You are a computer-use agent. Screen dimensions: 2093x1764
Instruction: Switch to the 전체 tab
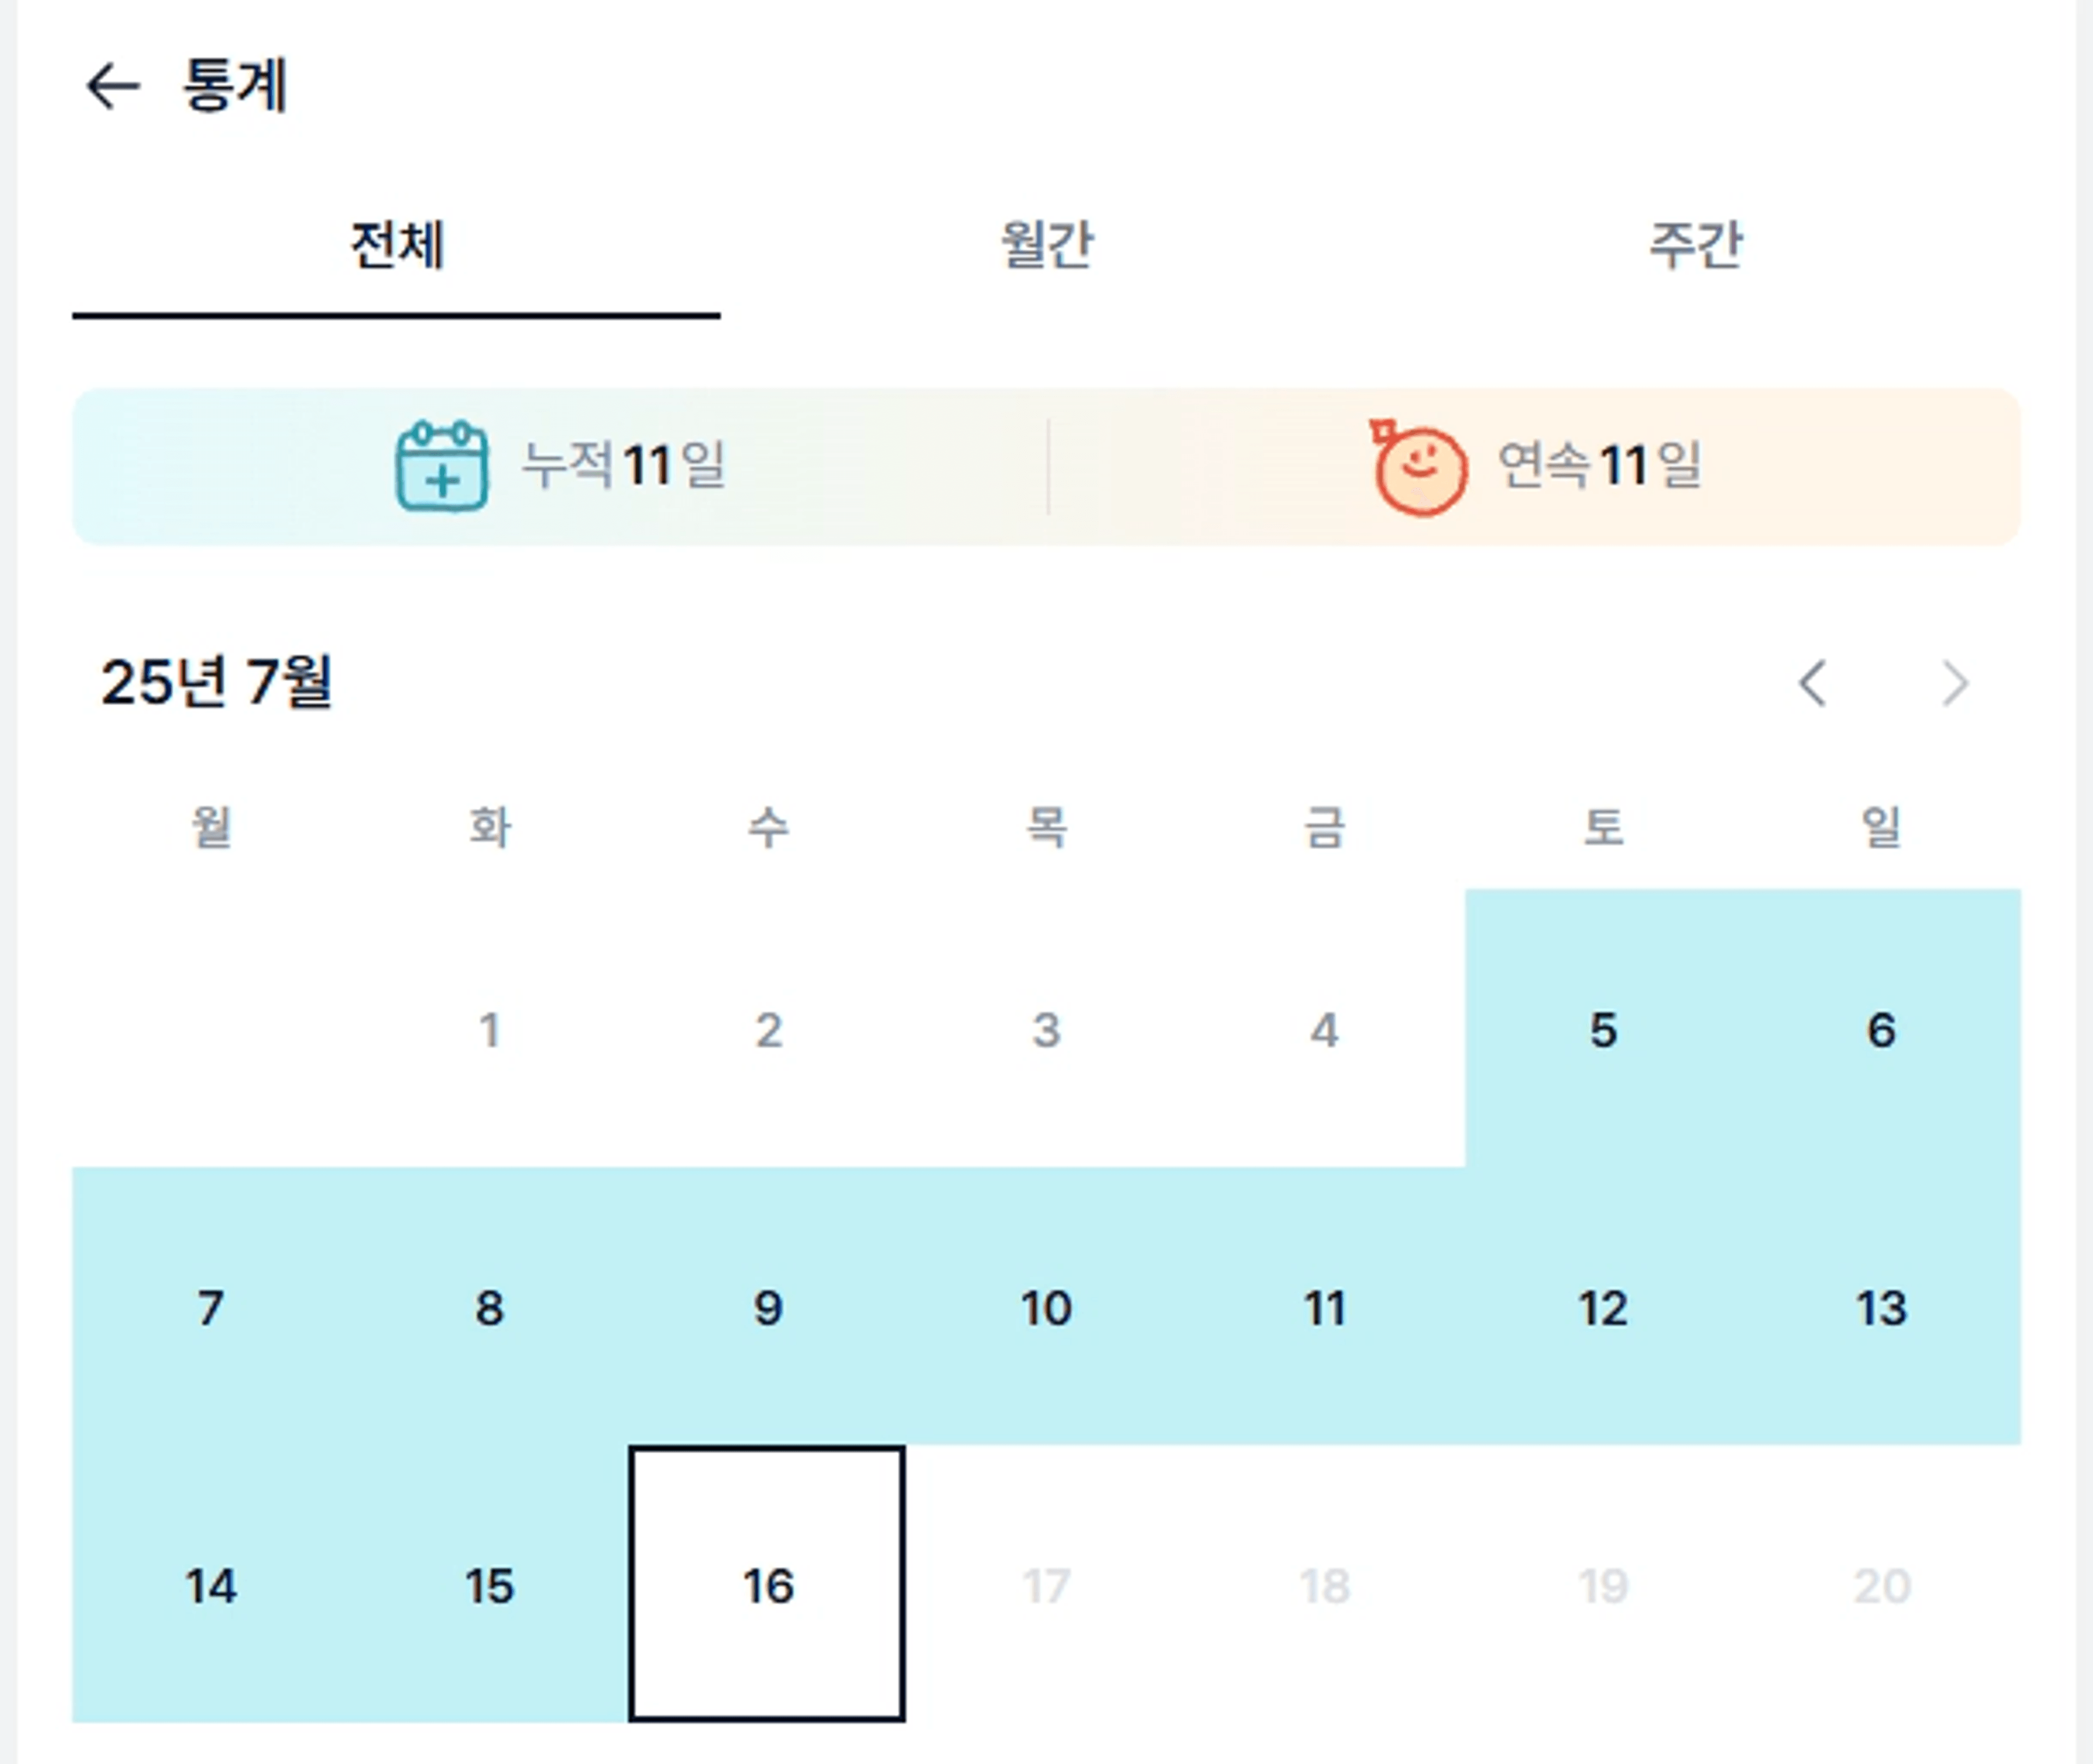coord(396,246)
